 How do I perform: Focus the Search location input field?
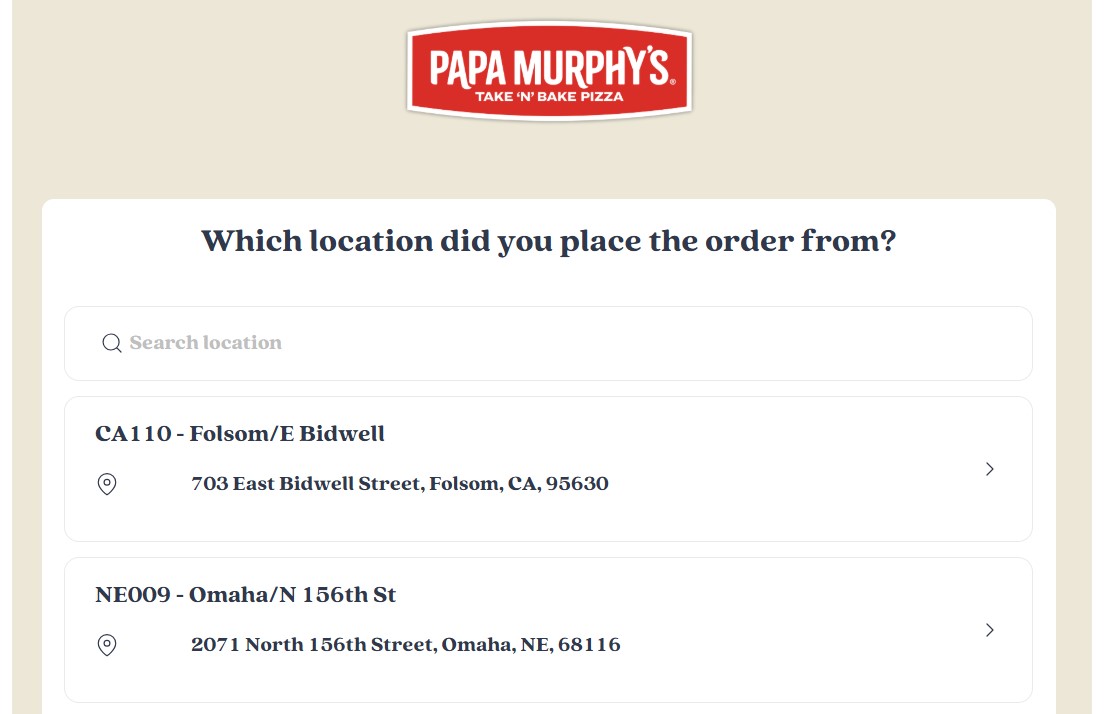(548, 343)
